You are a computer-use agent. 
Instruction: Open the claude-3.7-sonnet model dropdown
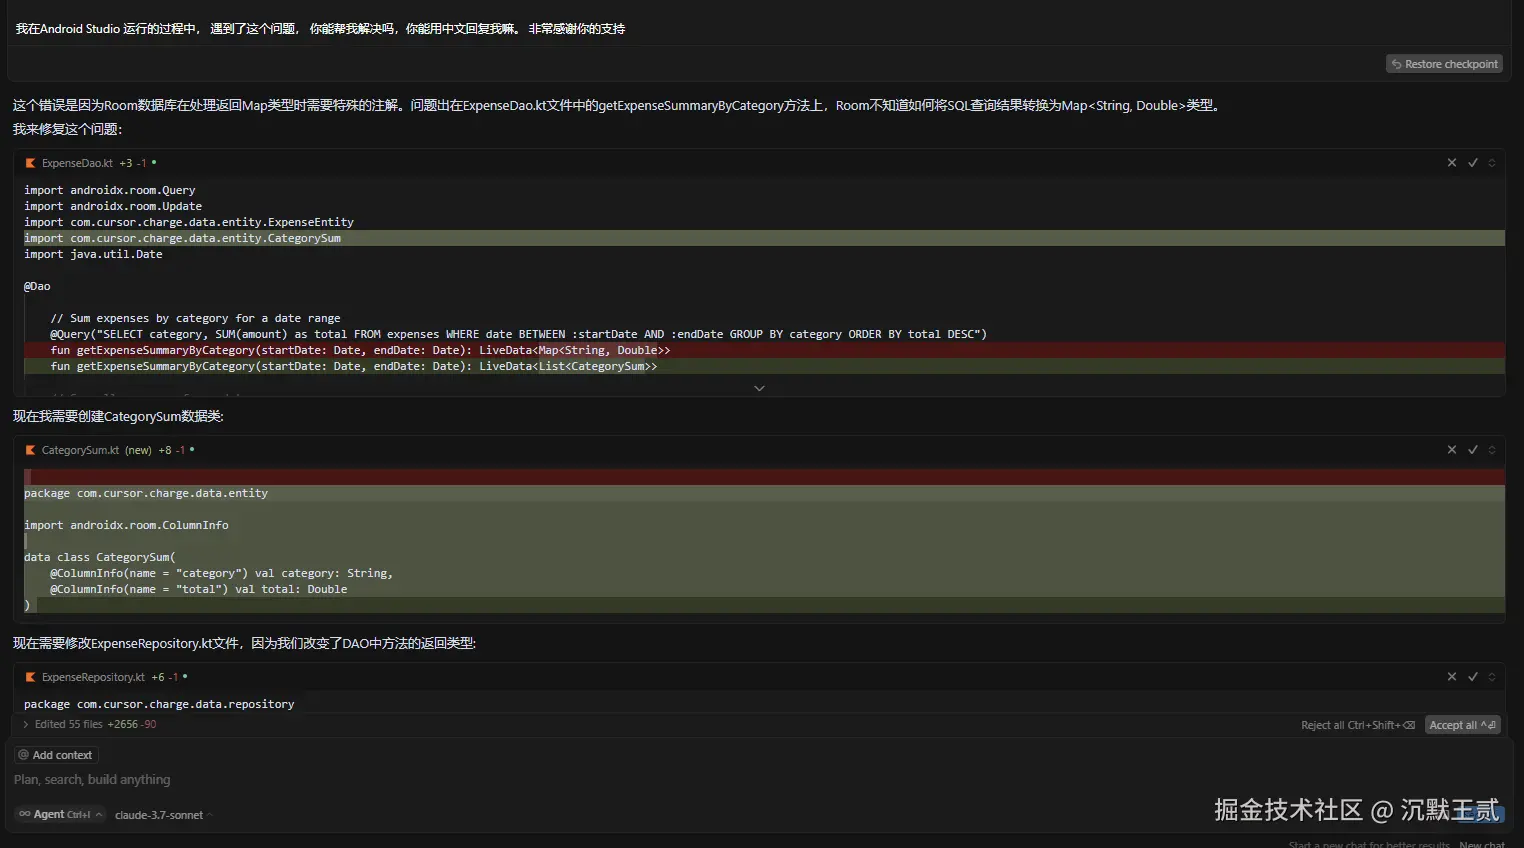(x=164, y=815)
